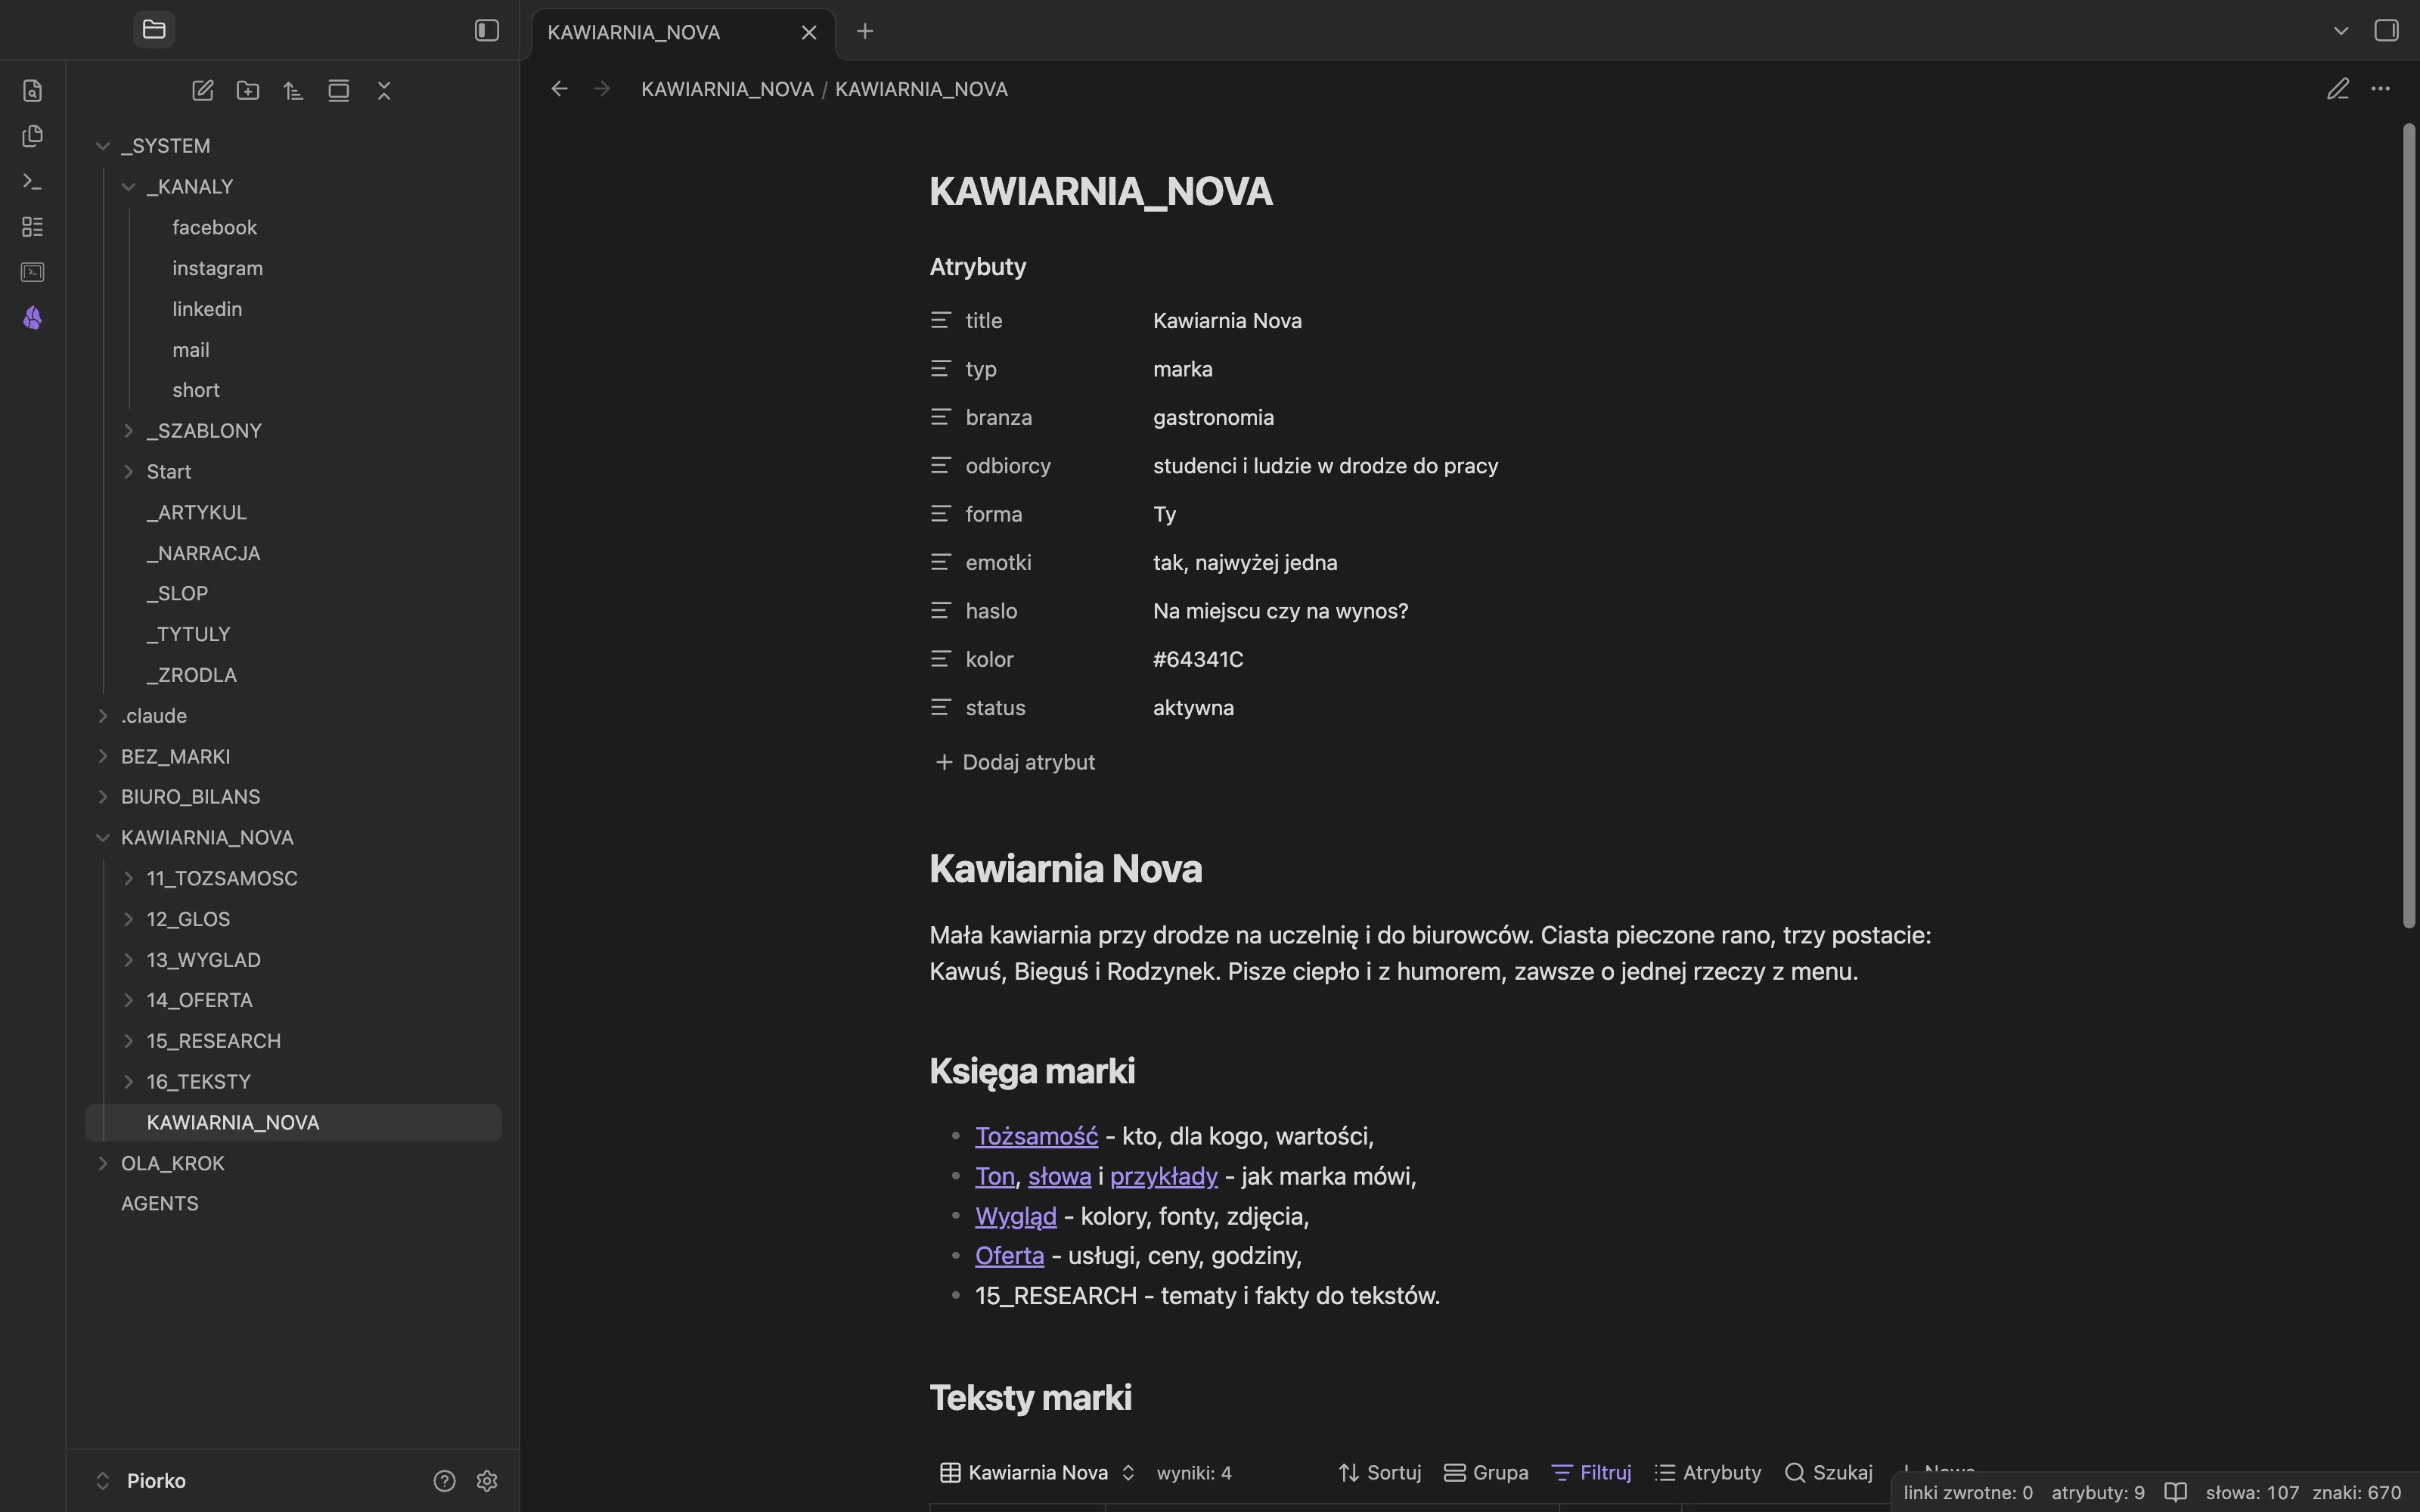2420x1512 pixels.
Task: Collapse all folders in explorer
Action: click(384, 91)
